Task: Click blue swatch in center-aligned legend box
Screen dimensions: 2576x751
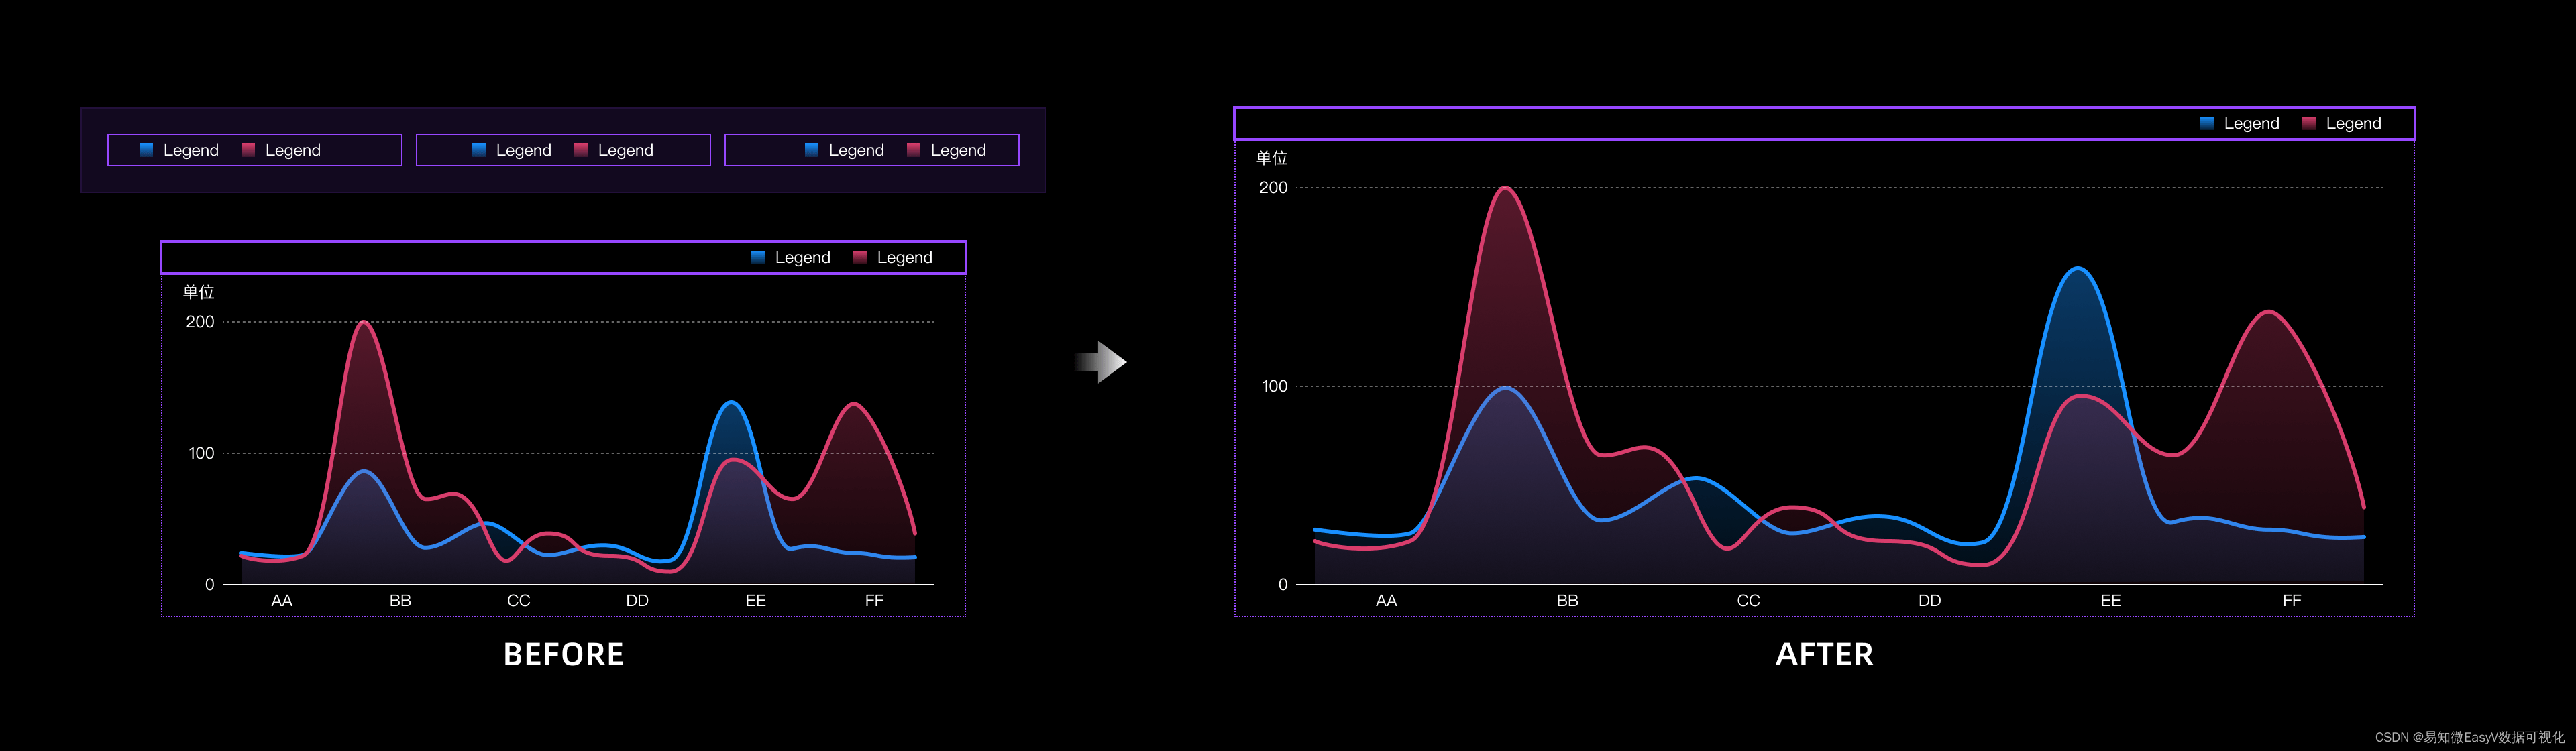Action: 479,150
